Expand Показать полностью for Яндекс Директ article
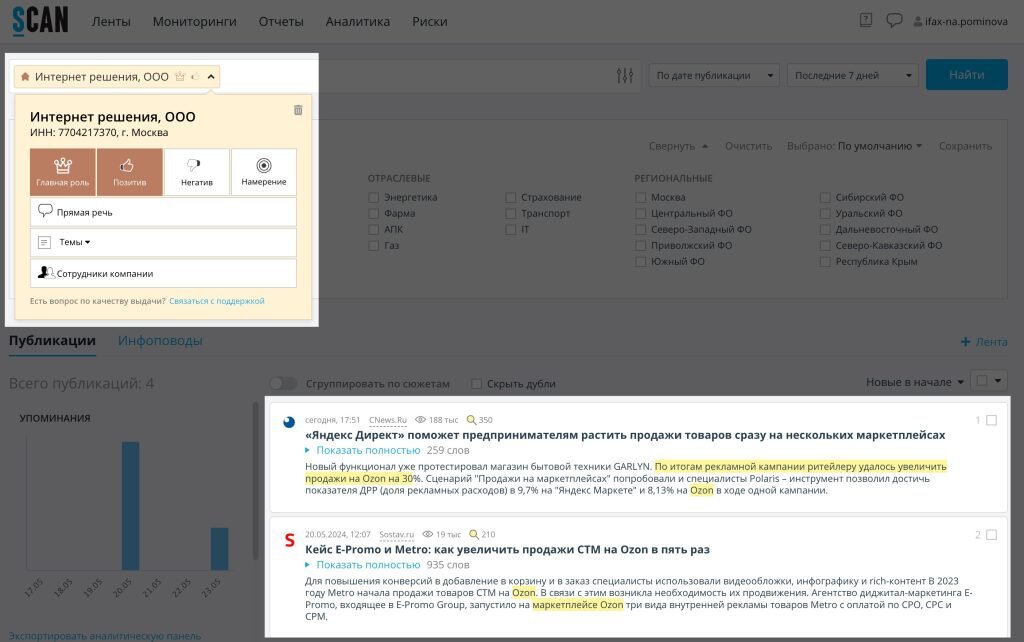Viewport: 1024px width, 642px height. click(x=368, y=450)
